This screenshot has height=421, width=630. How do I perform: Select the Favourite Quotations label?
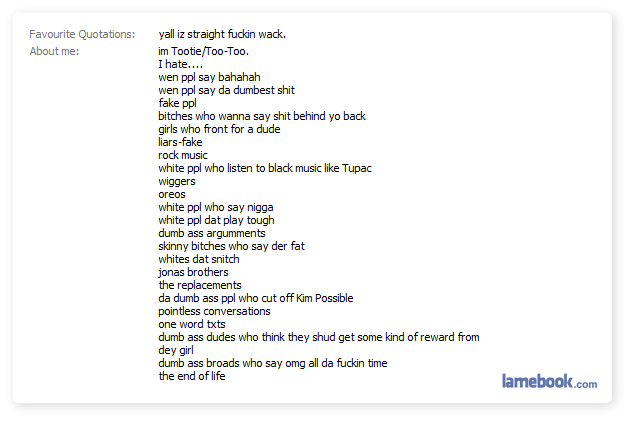(x=82, y=34)
